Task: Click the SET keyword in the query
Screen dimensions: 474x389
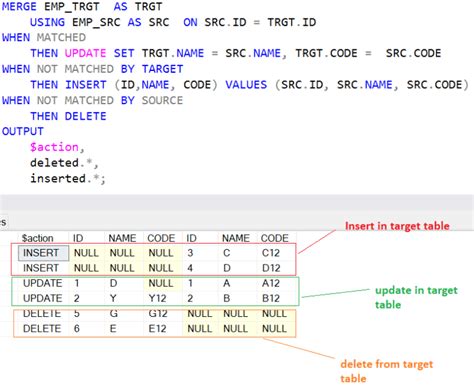Action: click(x=124, y=53)
